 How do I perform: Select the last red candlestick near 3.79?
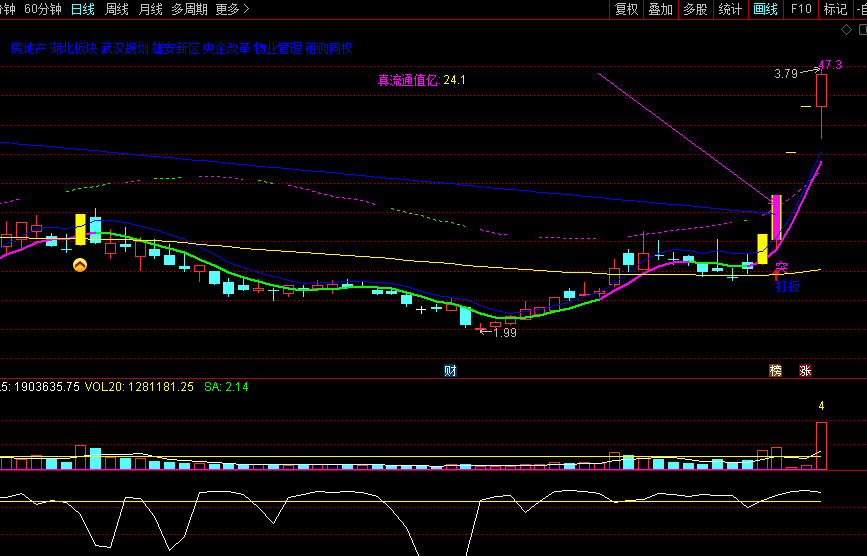tap(822, 90)
